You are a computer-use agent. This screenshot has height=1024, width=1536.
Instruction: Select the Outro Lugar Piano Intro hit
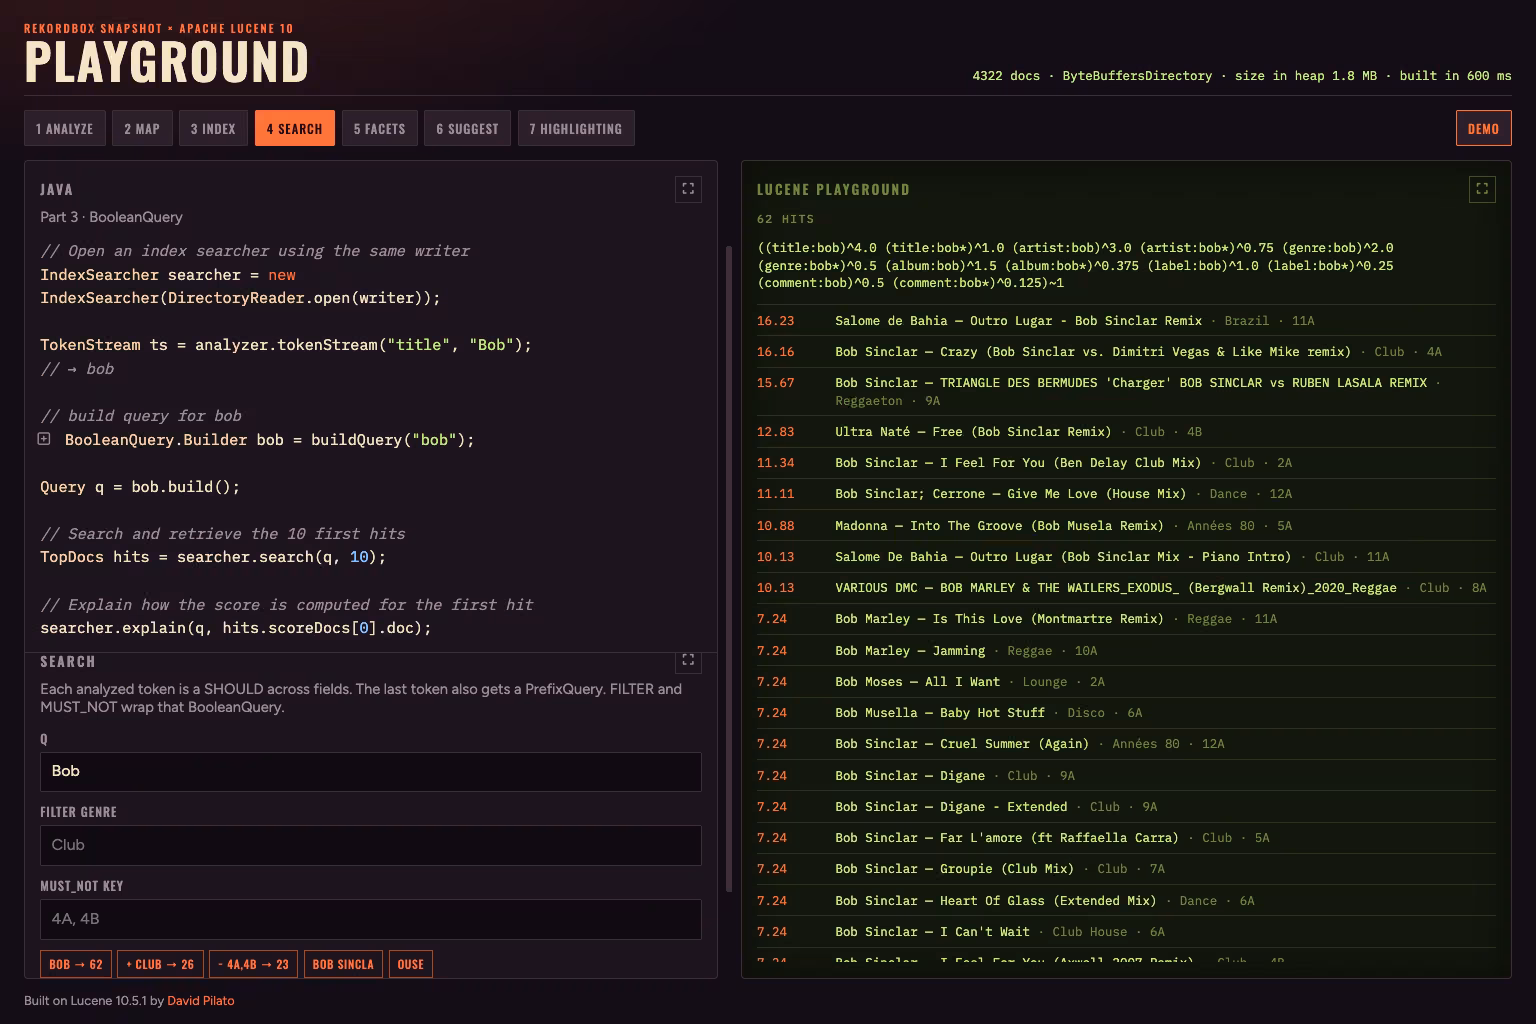pos(1126,557)
